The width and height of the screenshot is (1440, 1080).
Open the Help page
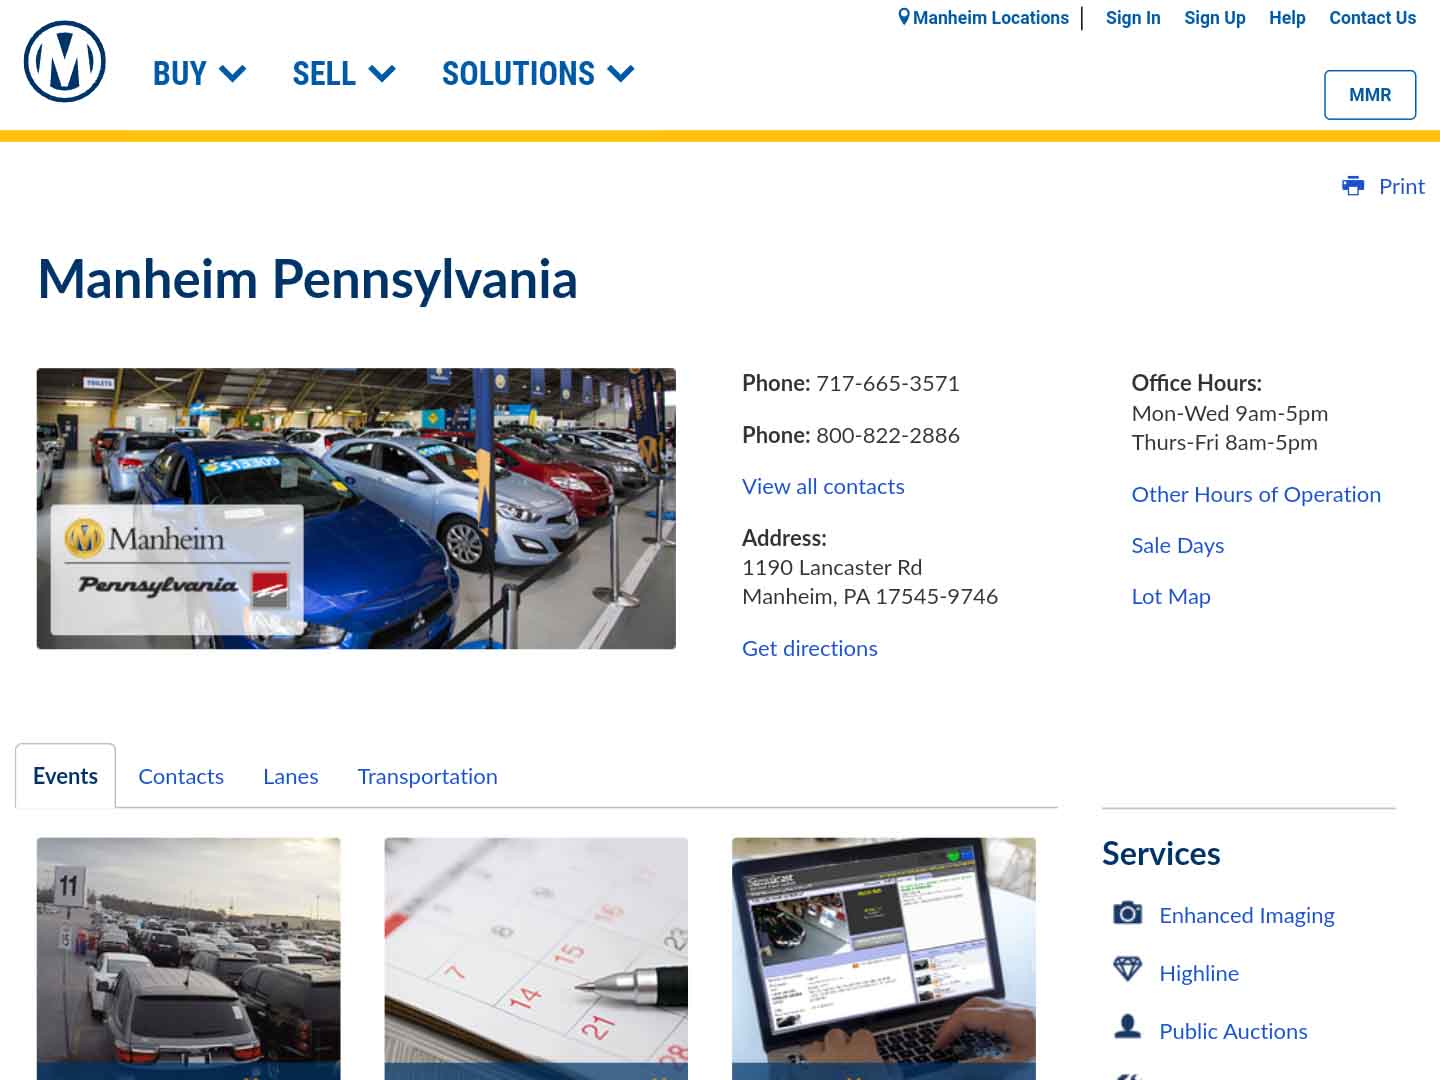point(1287,18)
